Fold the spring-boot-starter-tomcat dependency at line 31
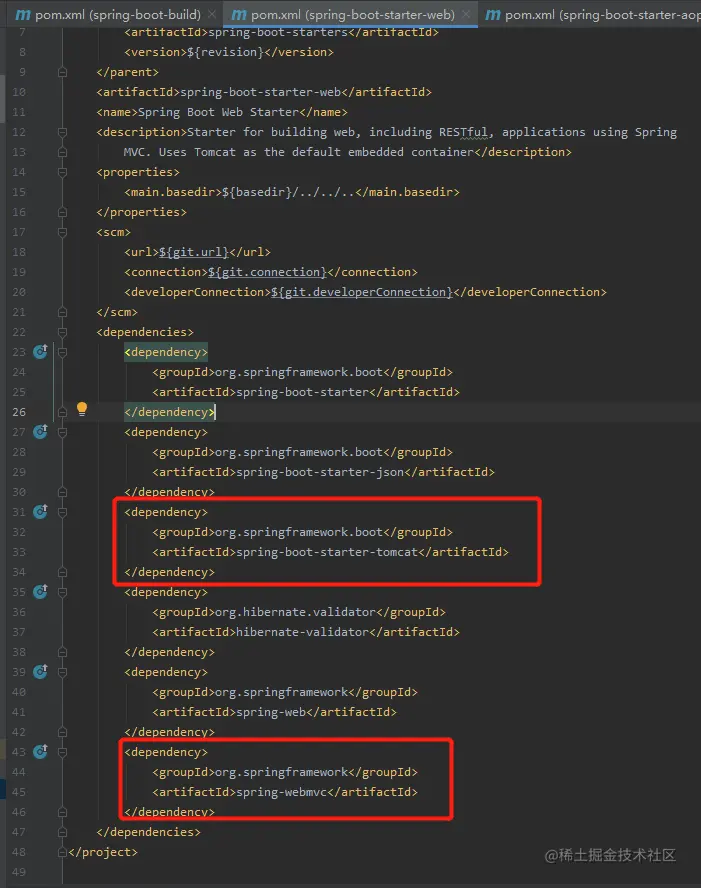The image size is (701, 888). 62,512
